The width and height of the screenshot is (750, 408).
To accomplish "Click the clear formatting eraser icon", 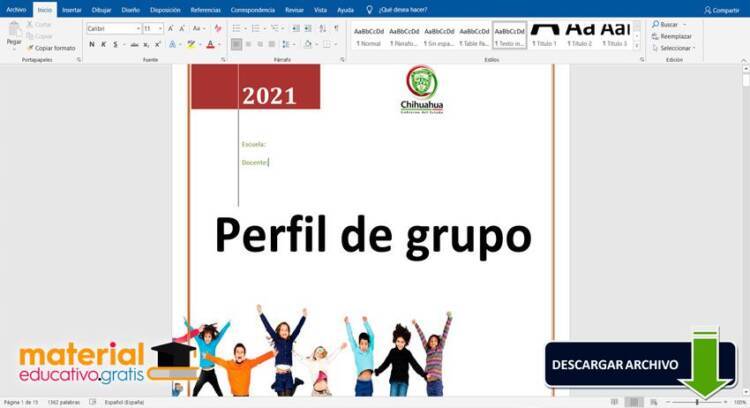I will coord(218,29).
